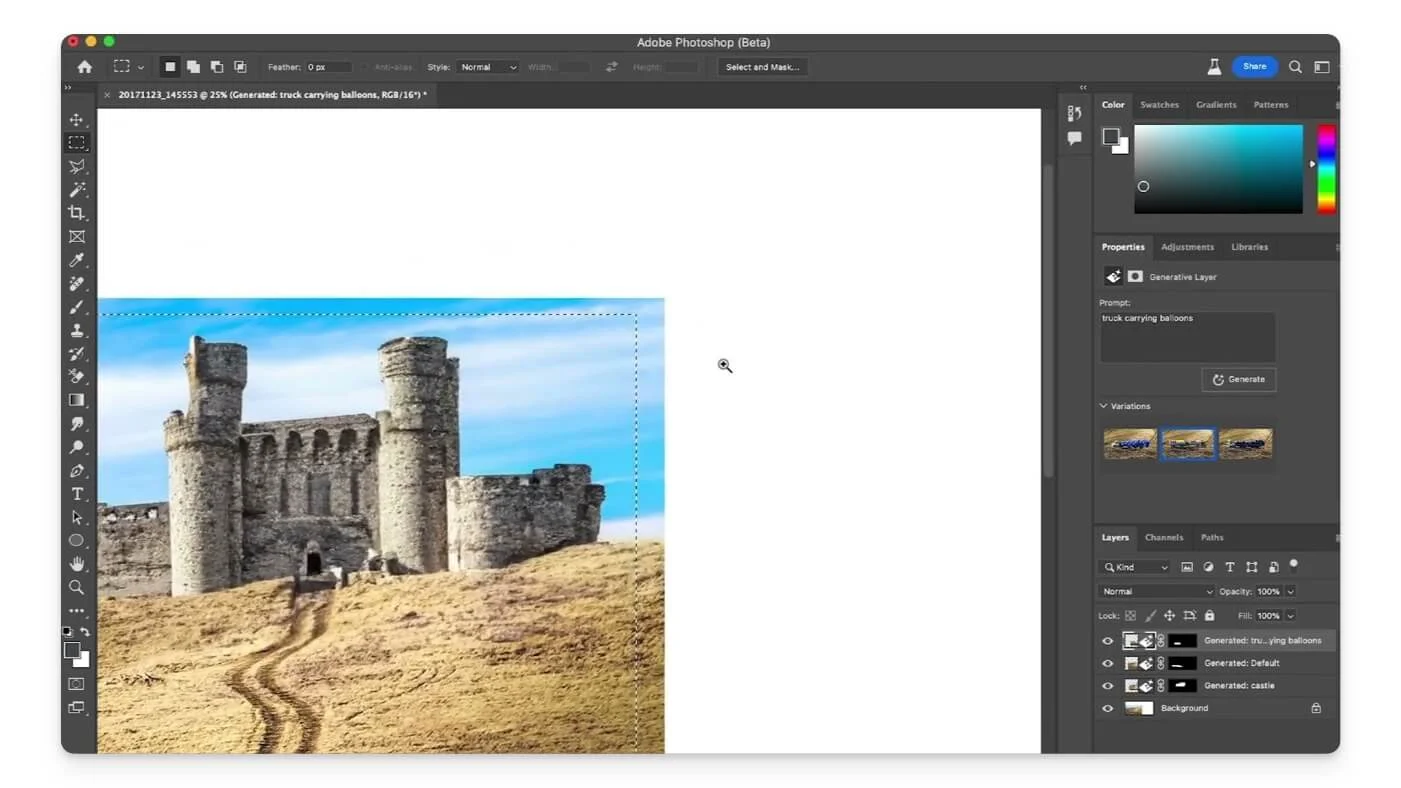Image resolution: width=1401 pixels, height=788 pixels.
Task: Choose the Eyedropper tool
Action: coord(76,260)
